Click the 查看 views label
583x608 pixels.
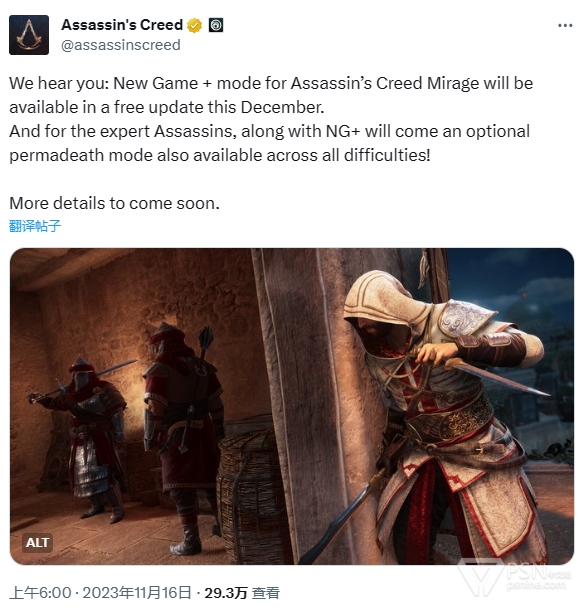tap(266, 593)
